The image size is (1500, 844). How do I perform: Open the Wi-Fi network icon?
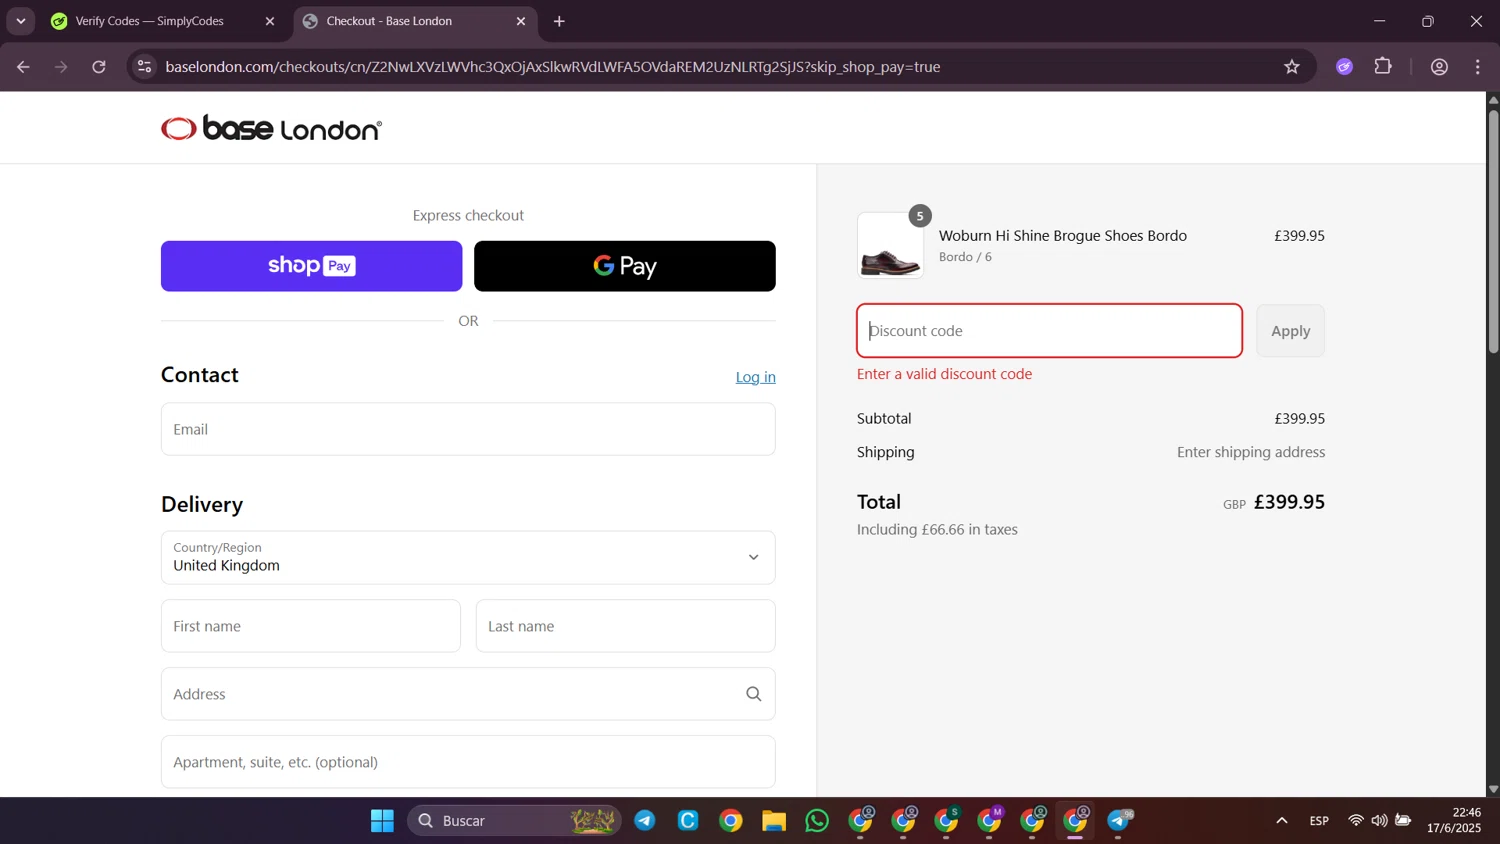pyautogui.click(x=1356, y=821)
